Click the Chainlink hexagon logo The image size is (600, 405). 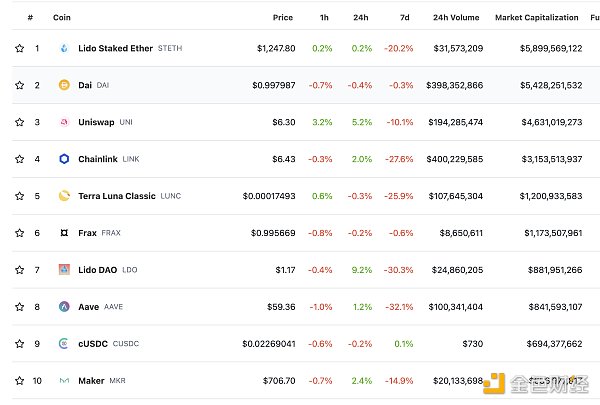(64, 159)
